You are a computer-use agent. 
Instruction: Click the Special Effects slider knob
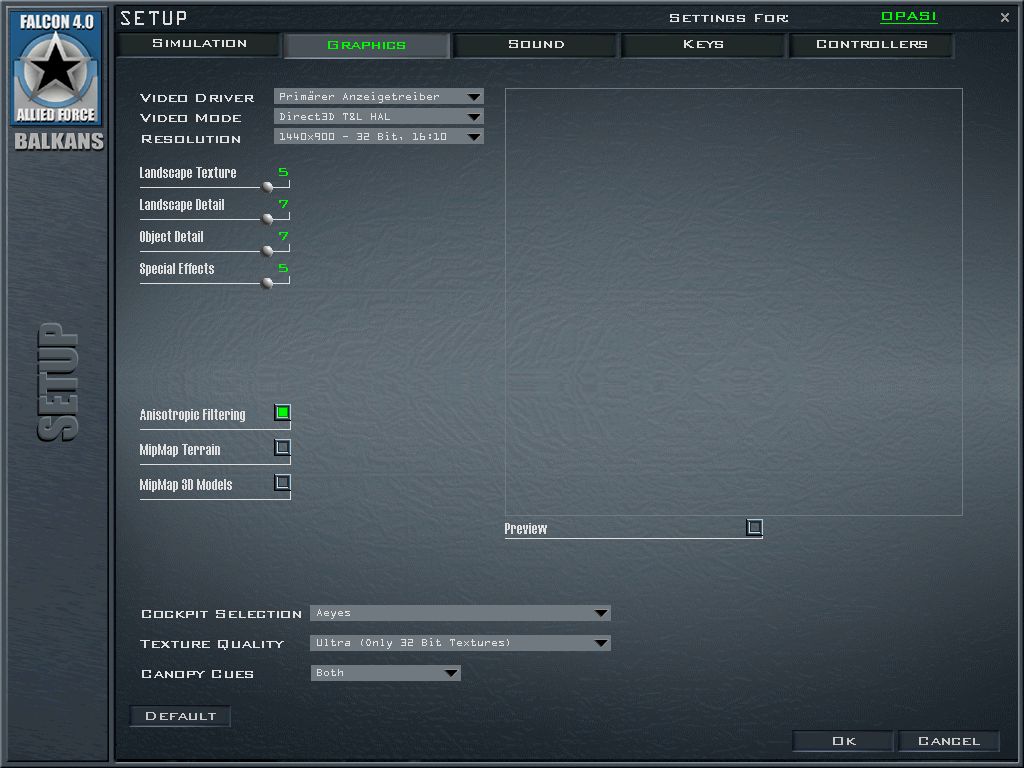pyautogui.click(x=267, y=283)
